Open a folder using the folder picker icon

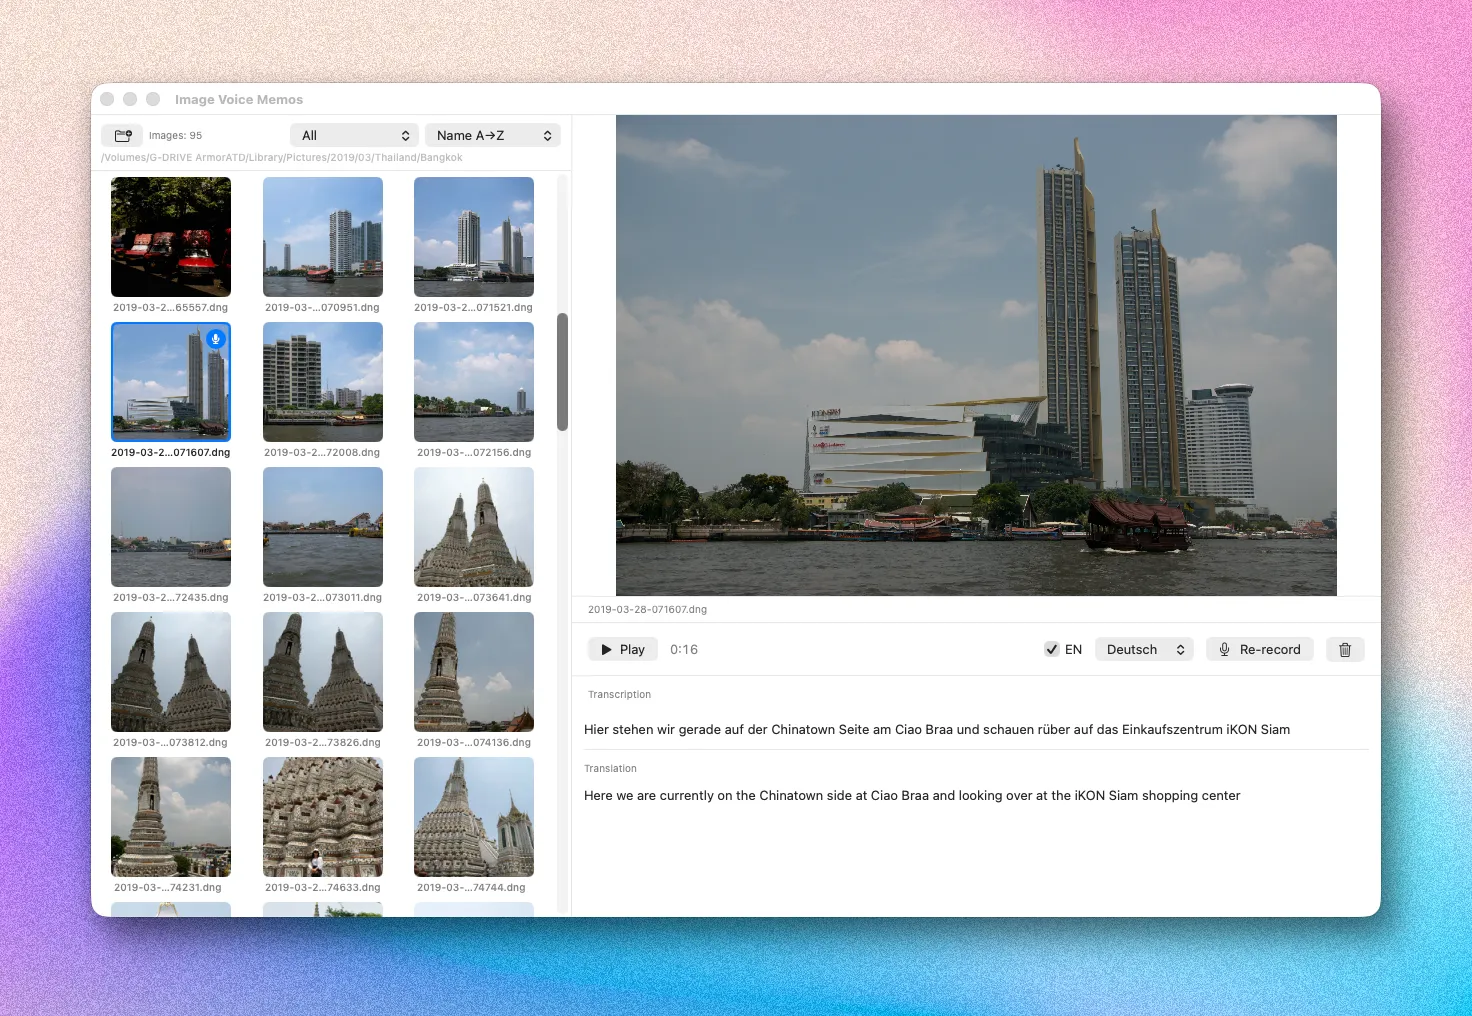pos(121,135)
